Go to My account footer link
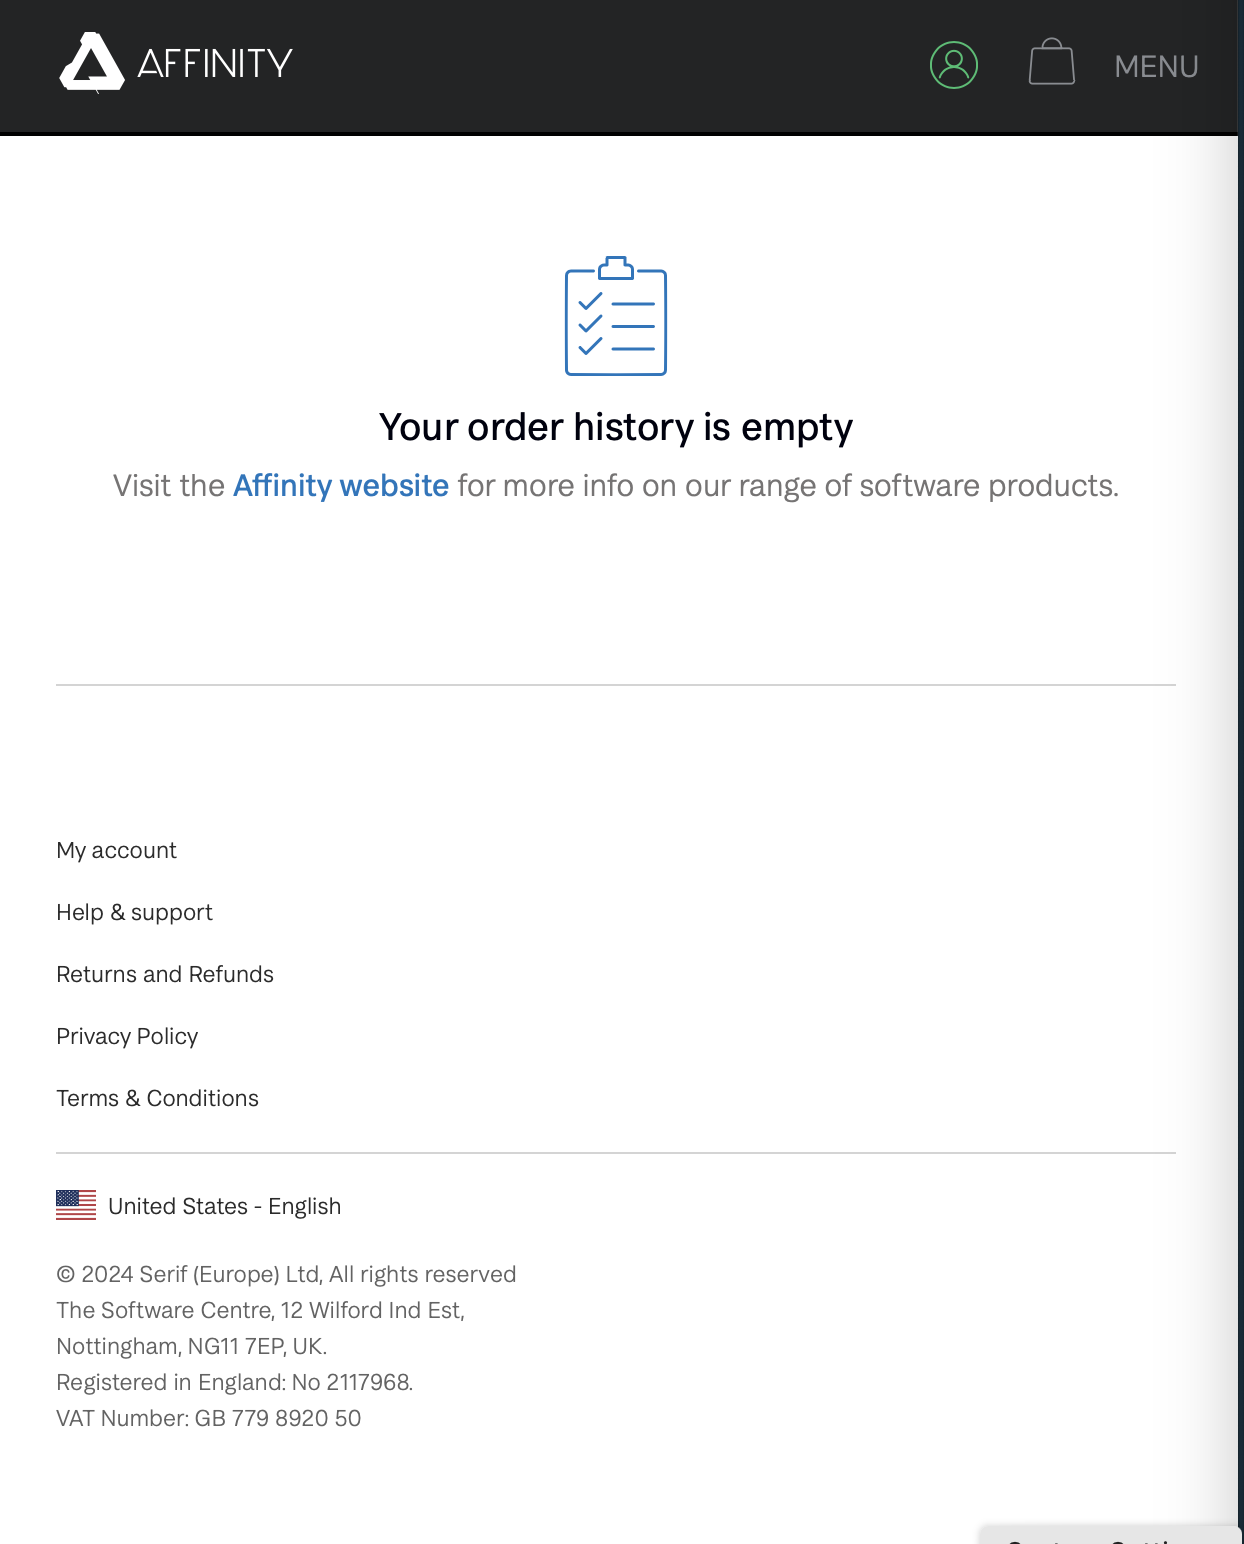This screenshot has height=1544, width=1244. 116,850
